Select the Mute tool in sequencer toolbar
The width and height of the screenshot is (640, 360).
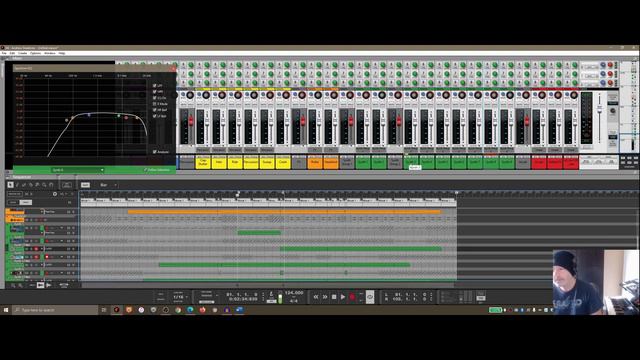tap(37, 185)
